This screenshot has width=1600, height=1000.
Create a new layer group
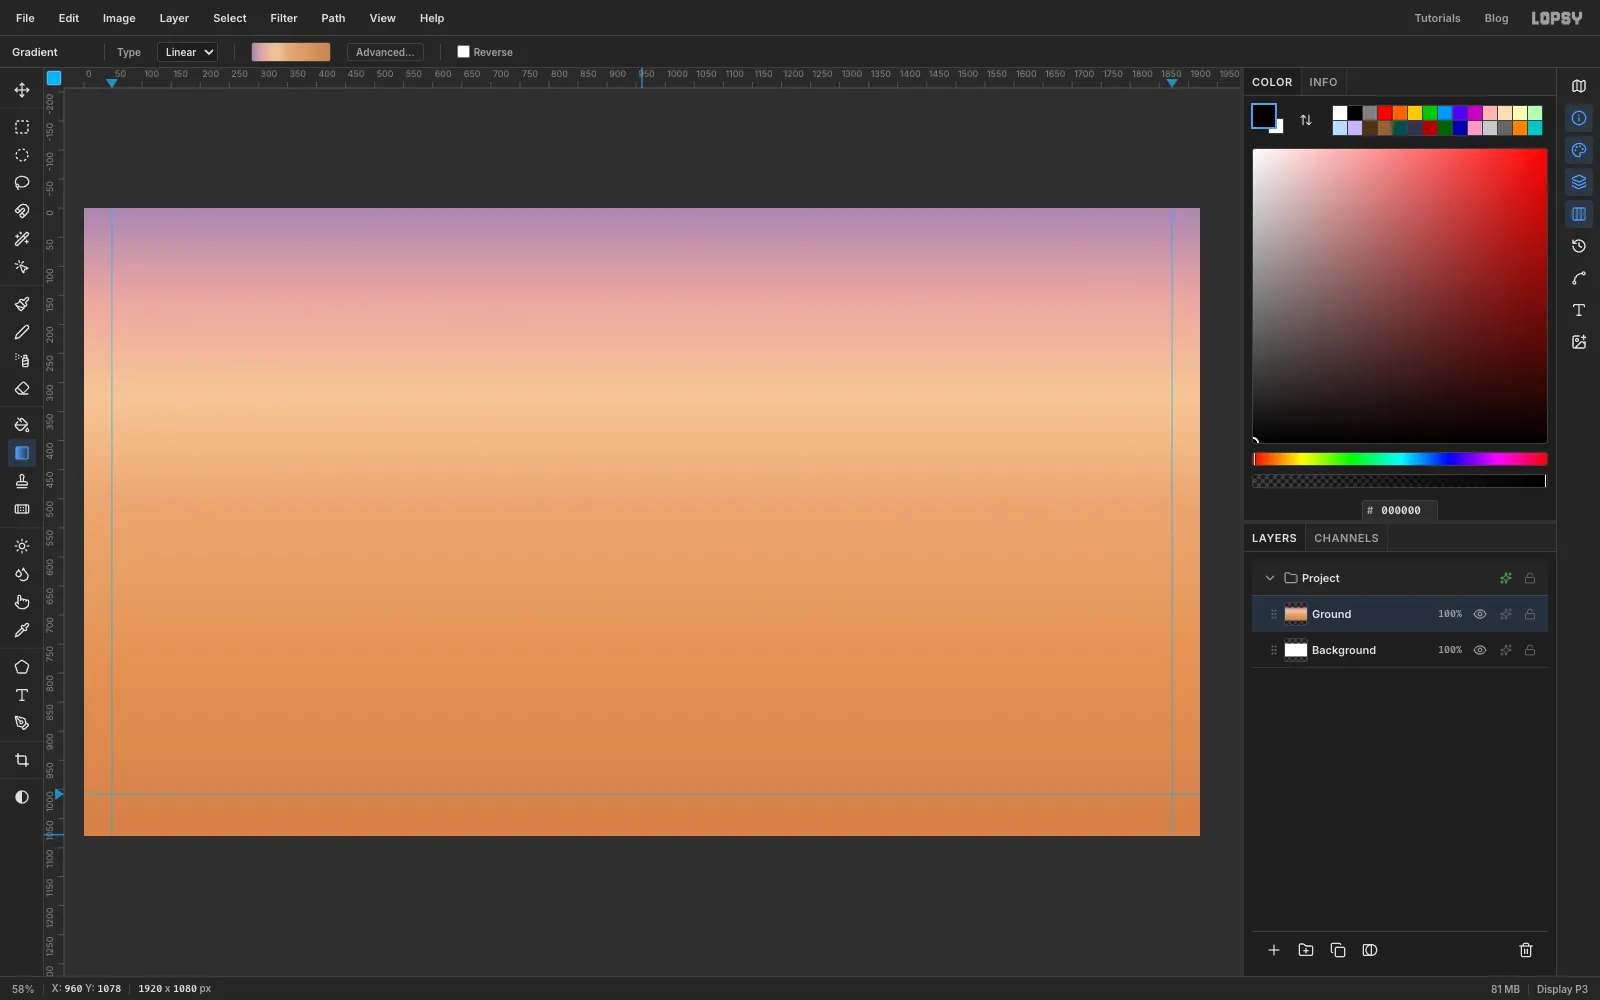[1306, 950]
